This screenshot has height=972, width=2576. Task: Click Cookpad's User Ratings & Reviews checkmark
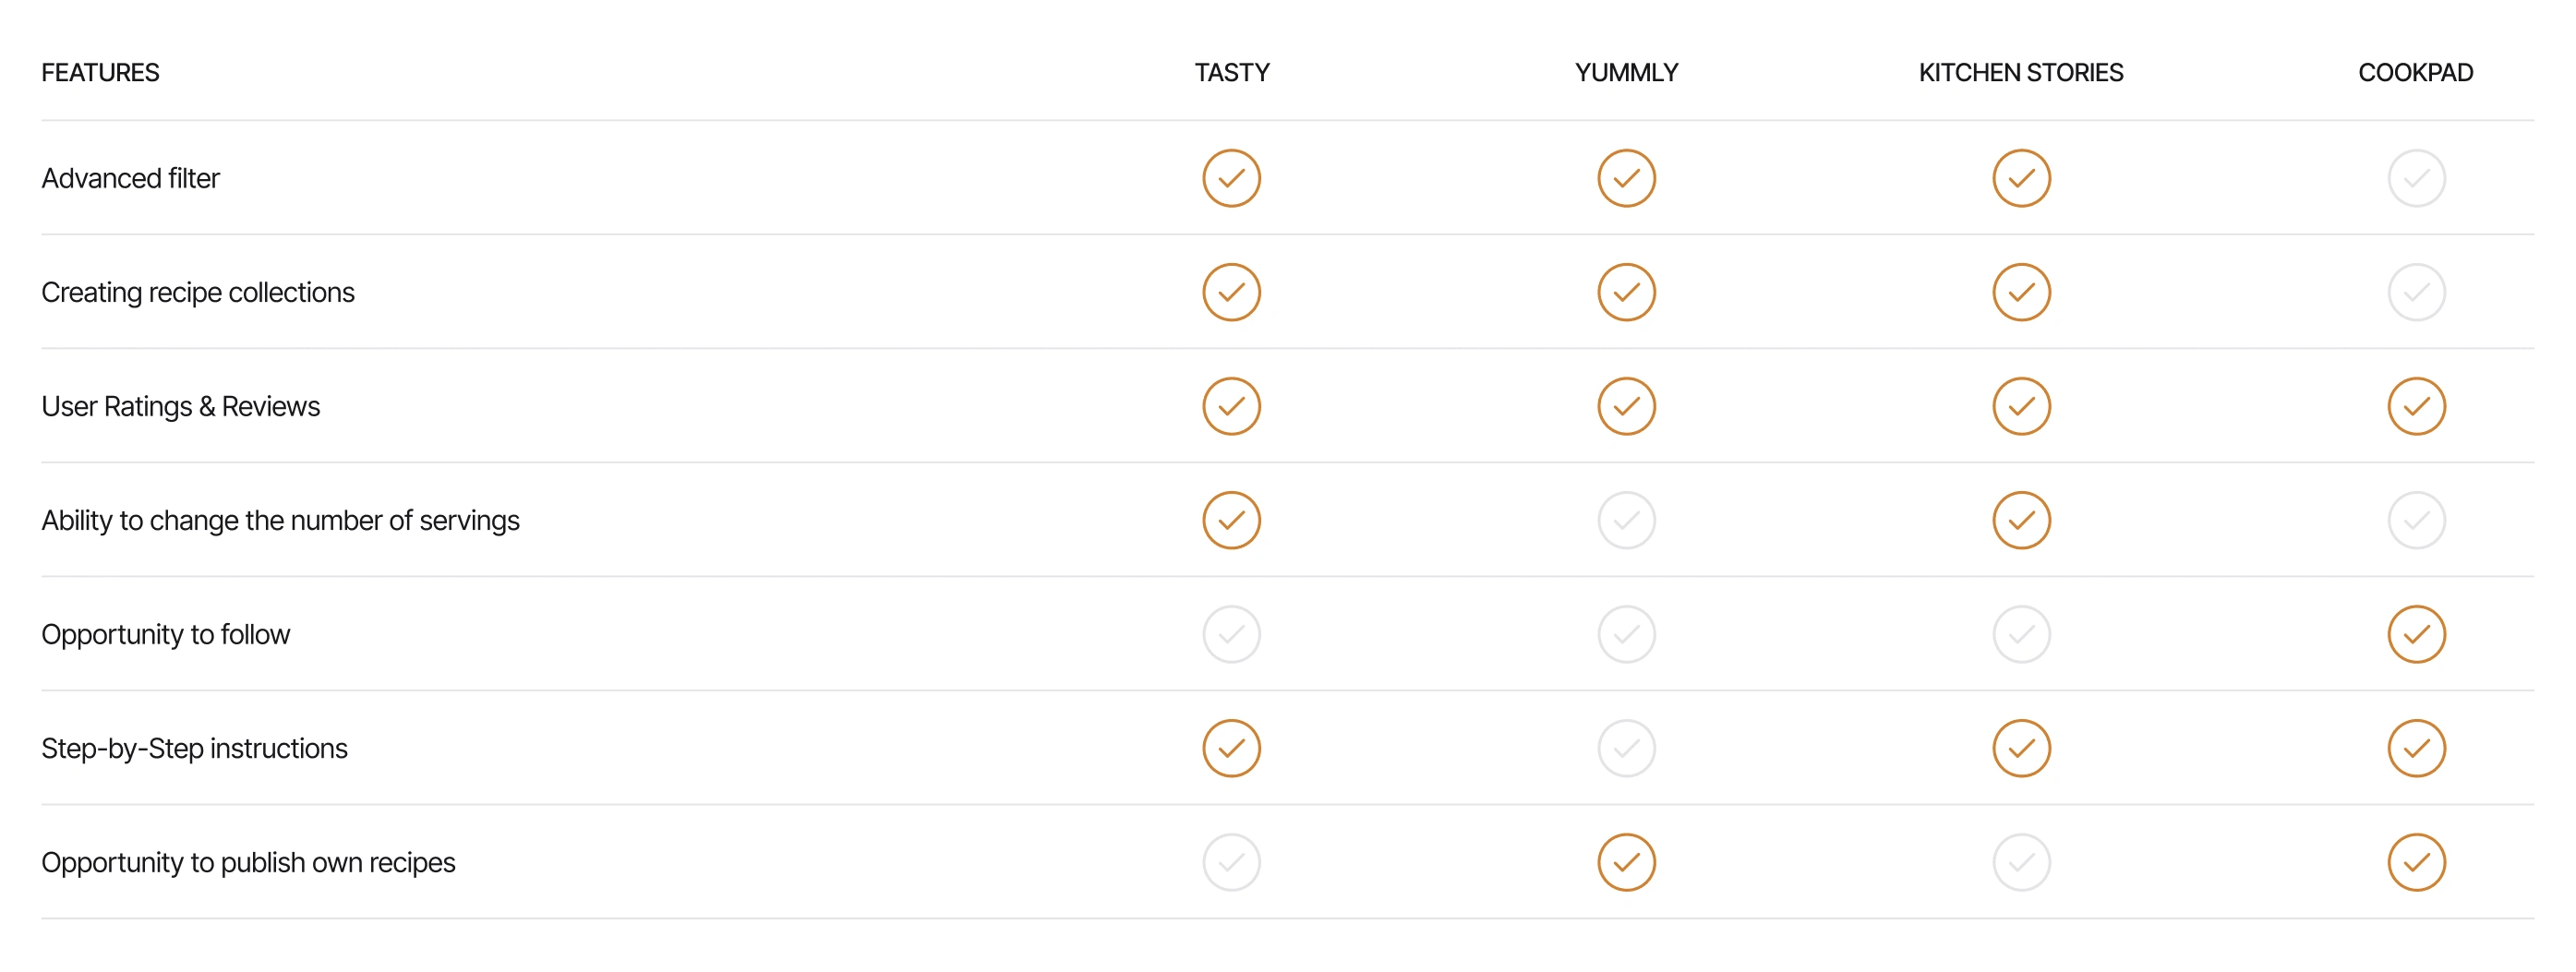2416,406
